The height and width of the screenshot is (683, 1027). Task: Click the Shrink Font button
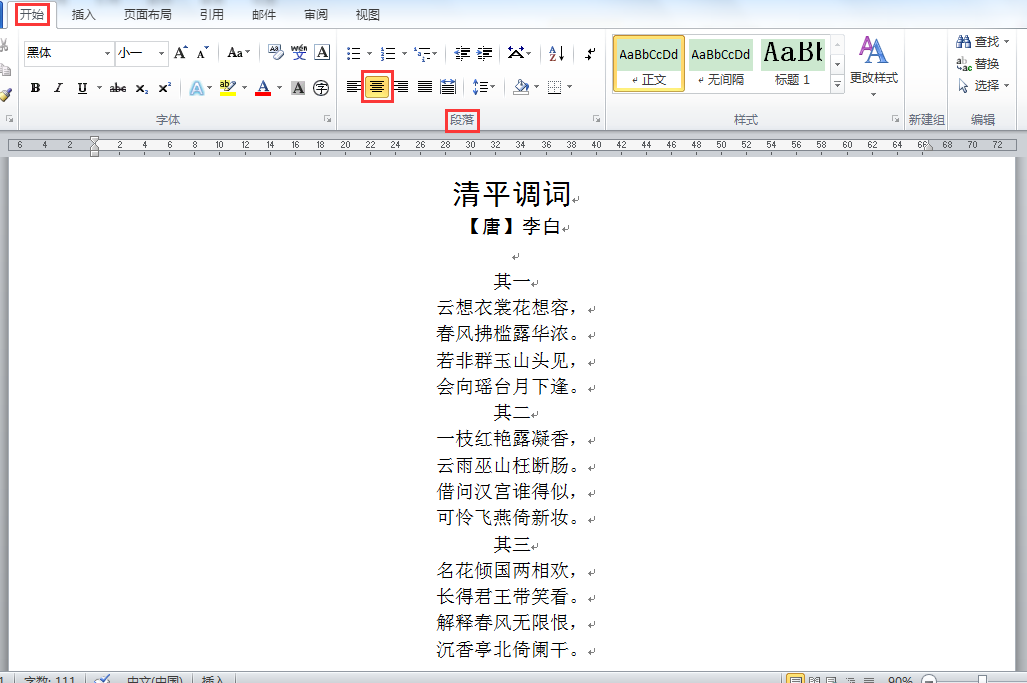[203, 52]
